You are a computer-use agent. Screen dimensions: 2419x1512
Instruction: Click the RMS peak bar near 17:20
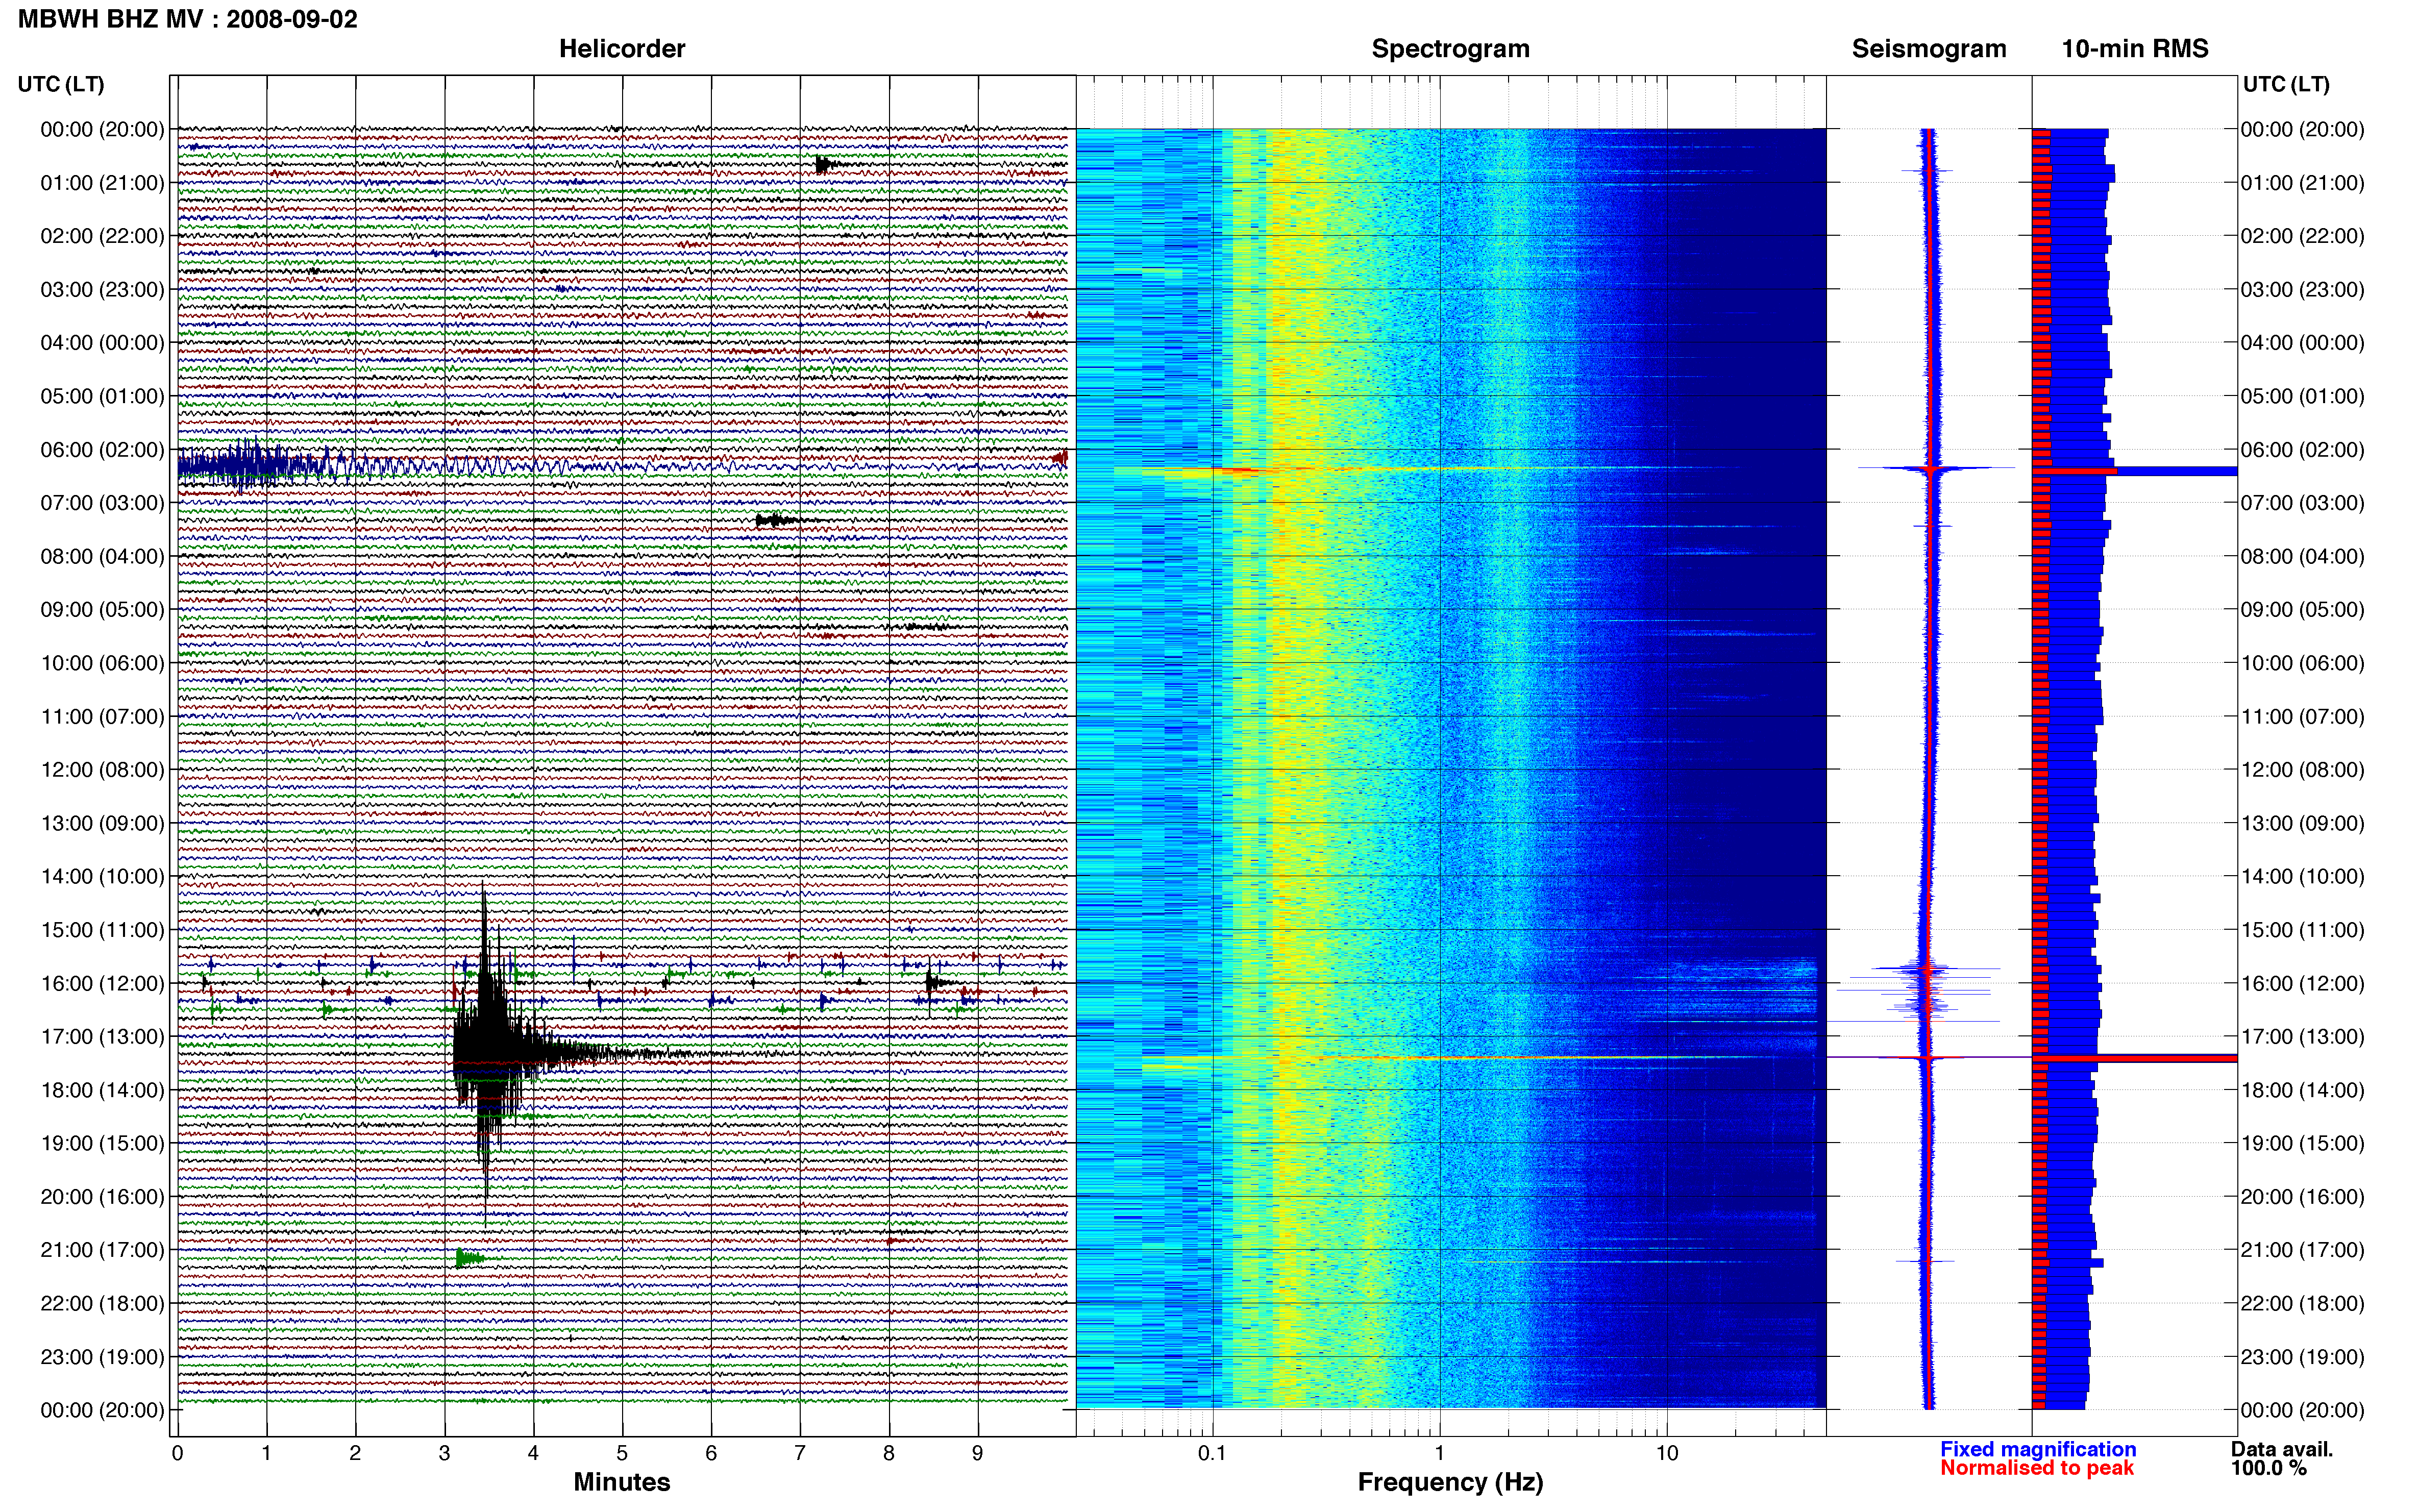click(2134, 1058)
